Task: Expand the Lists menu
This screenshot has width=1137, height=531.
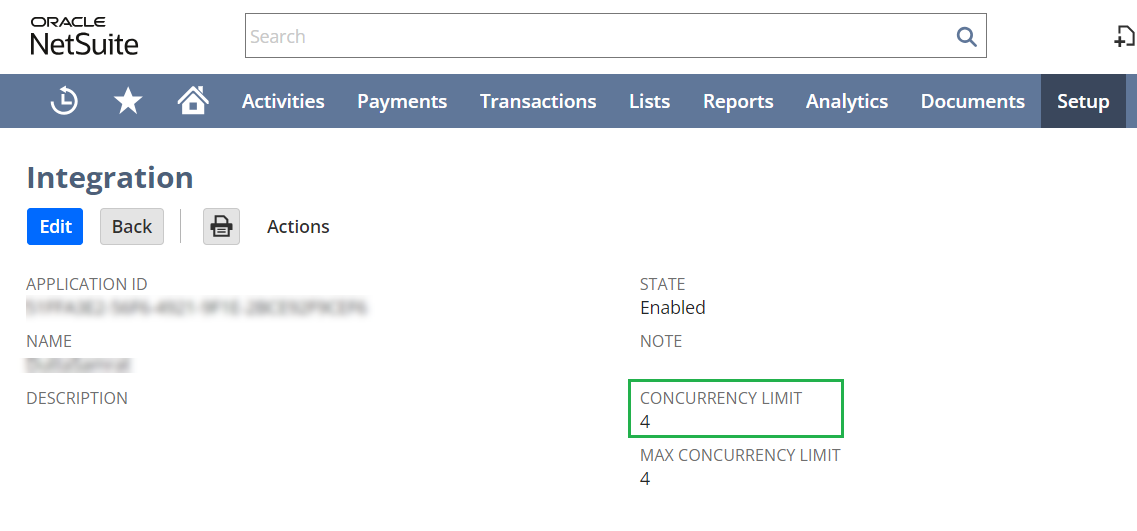Action: 649,101
